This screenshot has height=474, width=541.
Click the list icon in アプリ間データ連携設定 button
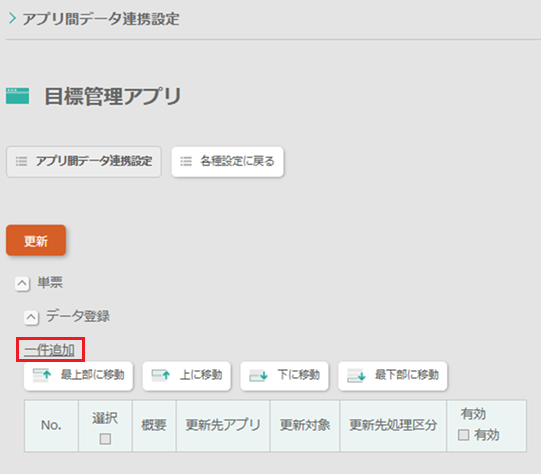(x=21, y=161)
